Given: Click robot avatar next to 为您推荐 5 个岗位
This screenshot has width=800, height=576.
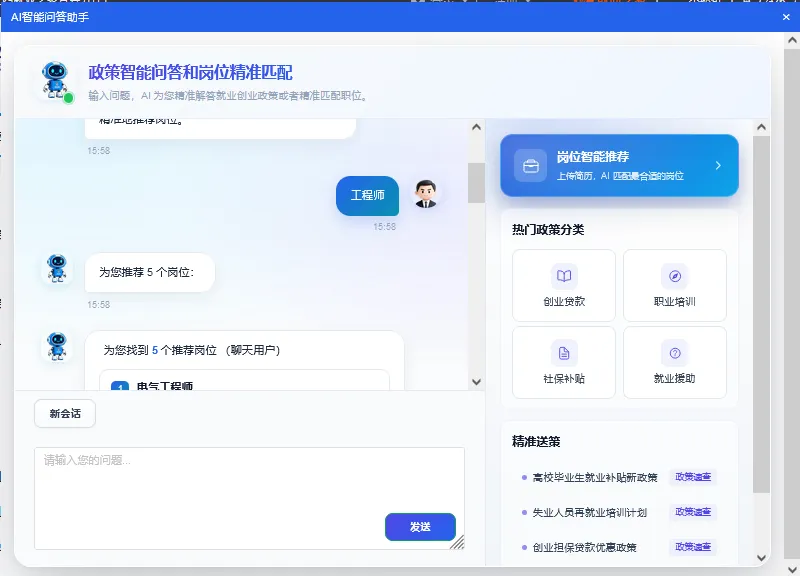Looking at the screenshot, I should [x=57, y=268].
